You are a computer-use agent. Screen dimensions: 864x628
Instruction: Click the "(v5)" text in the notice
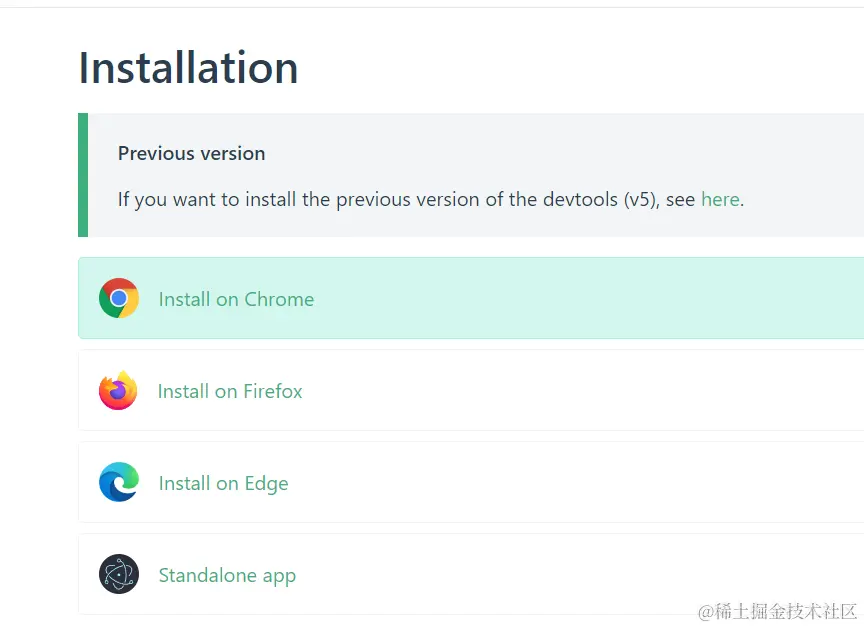[642, 199]
